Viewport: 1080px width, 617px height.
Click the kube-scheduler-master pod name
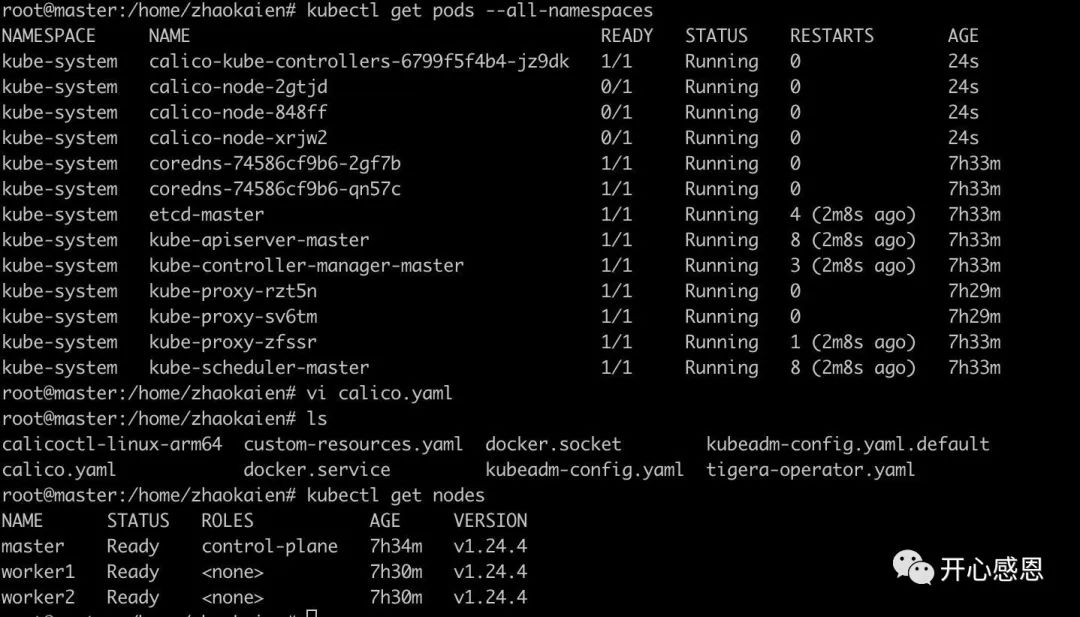[x=259, y=368]
